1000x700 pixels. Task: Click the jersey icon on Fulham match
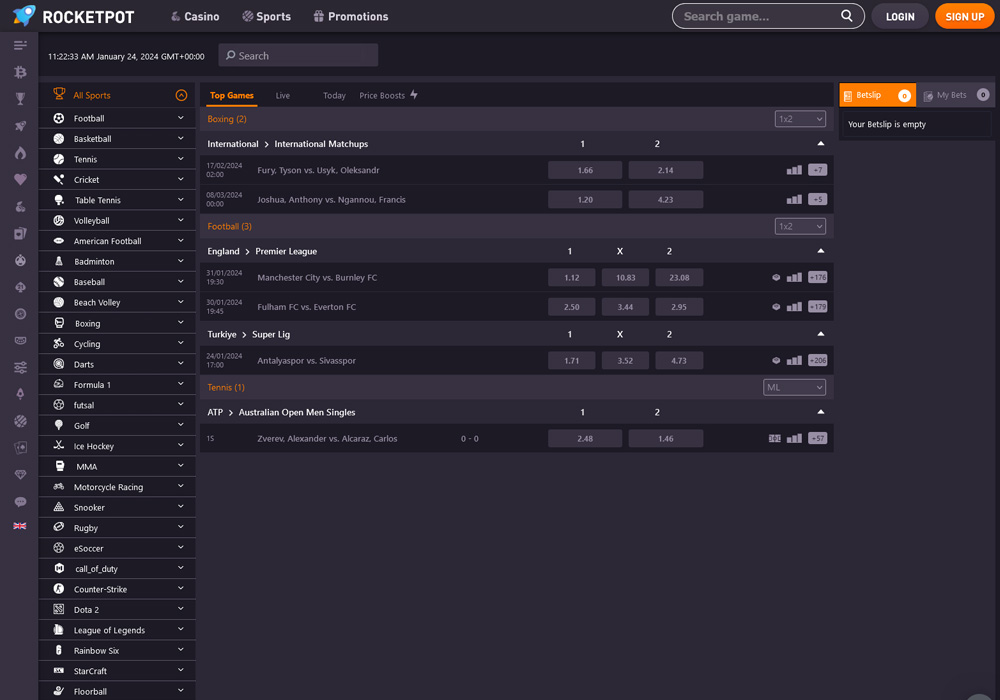776,307
